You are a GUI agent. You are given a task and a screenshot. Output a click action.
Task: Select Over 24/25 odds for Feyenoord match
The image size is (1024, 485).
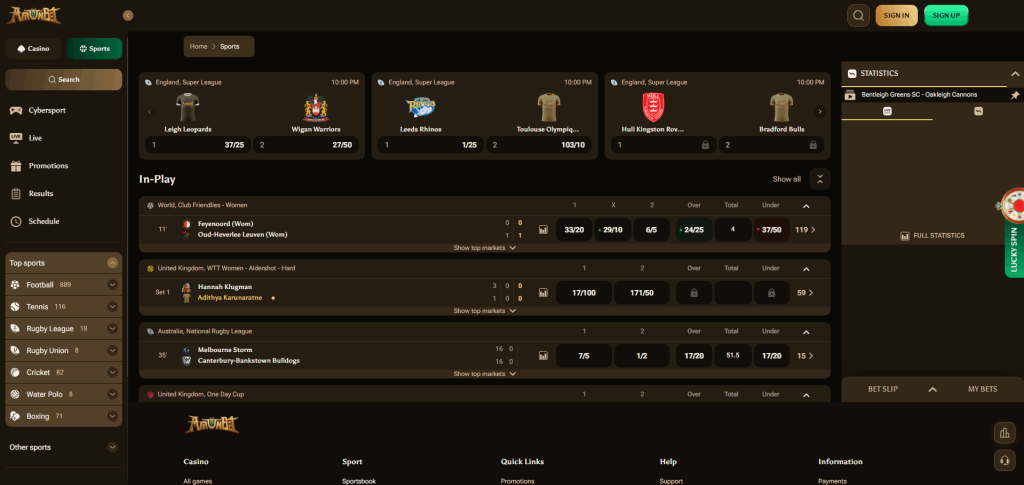tap(694, 230)
